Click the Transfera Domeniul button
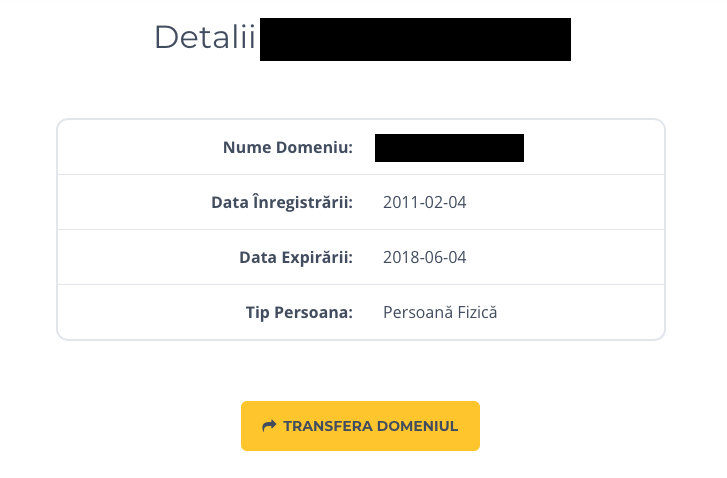Image resolution: width=727 pixels, height=478 pixels. coord(360,426)
